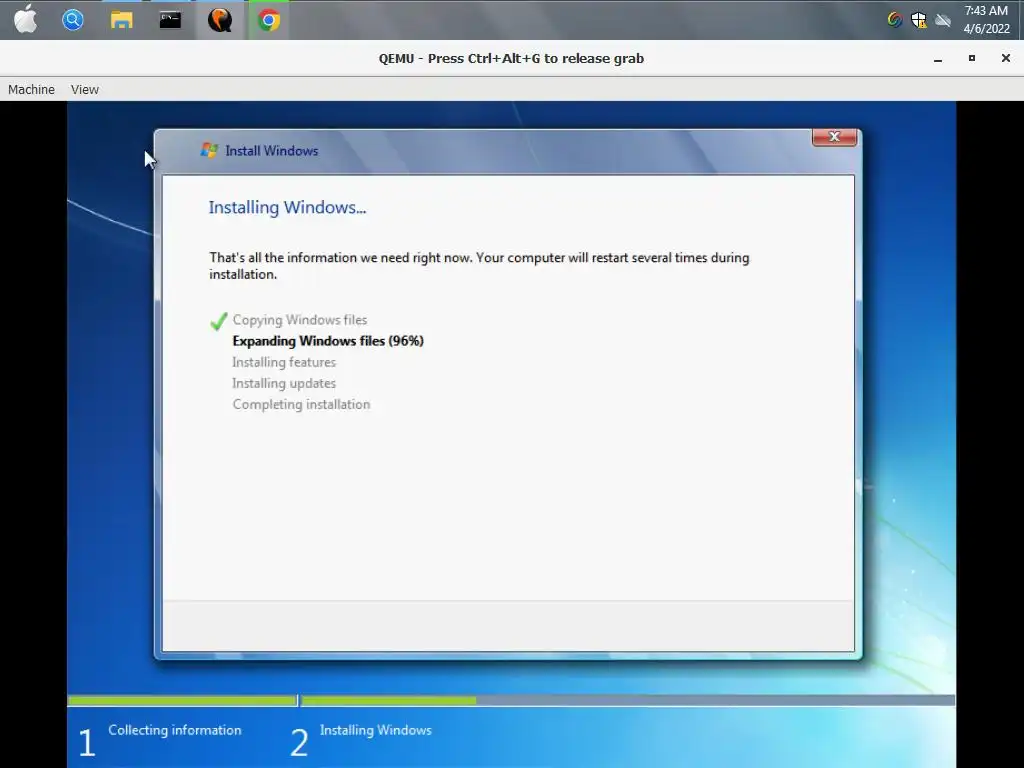Screen dimensions: 1024x768
Task: Click the 'Completing installation' step
Action: click(301, 404)
